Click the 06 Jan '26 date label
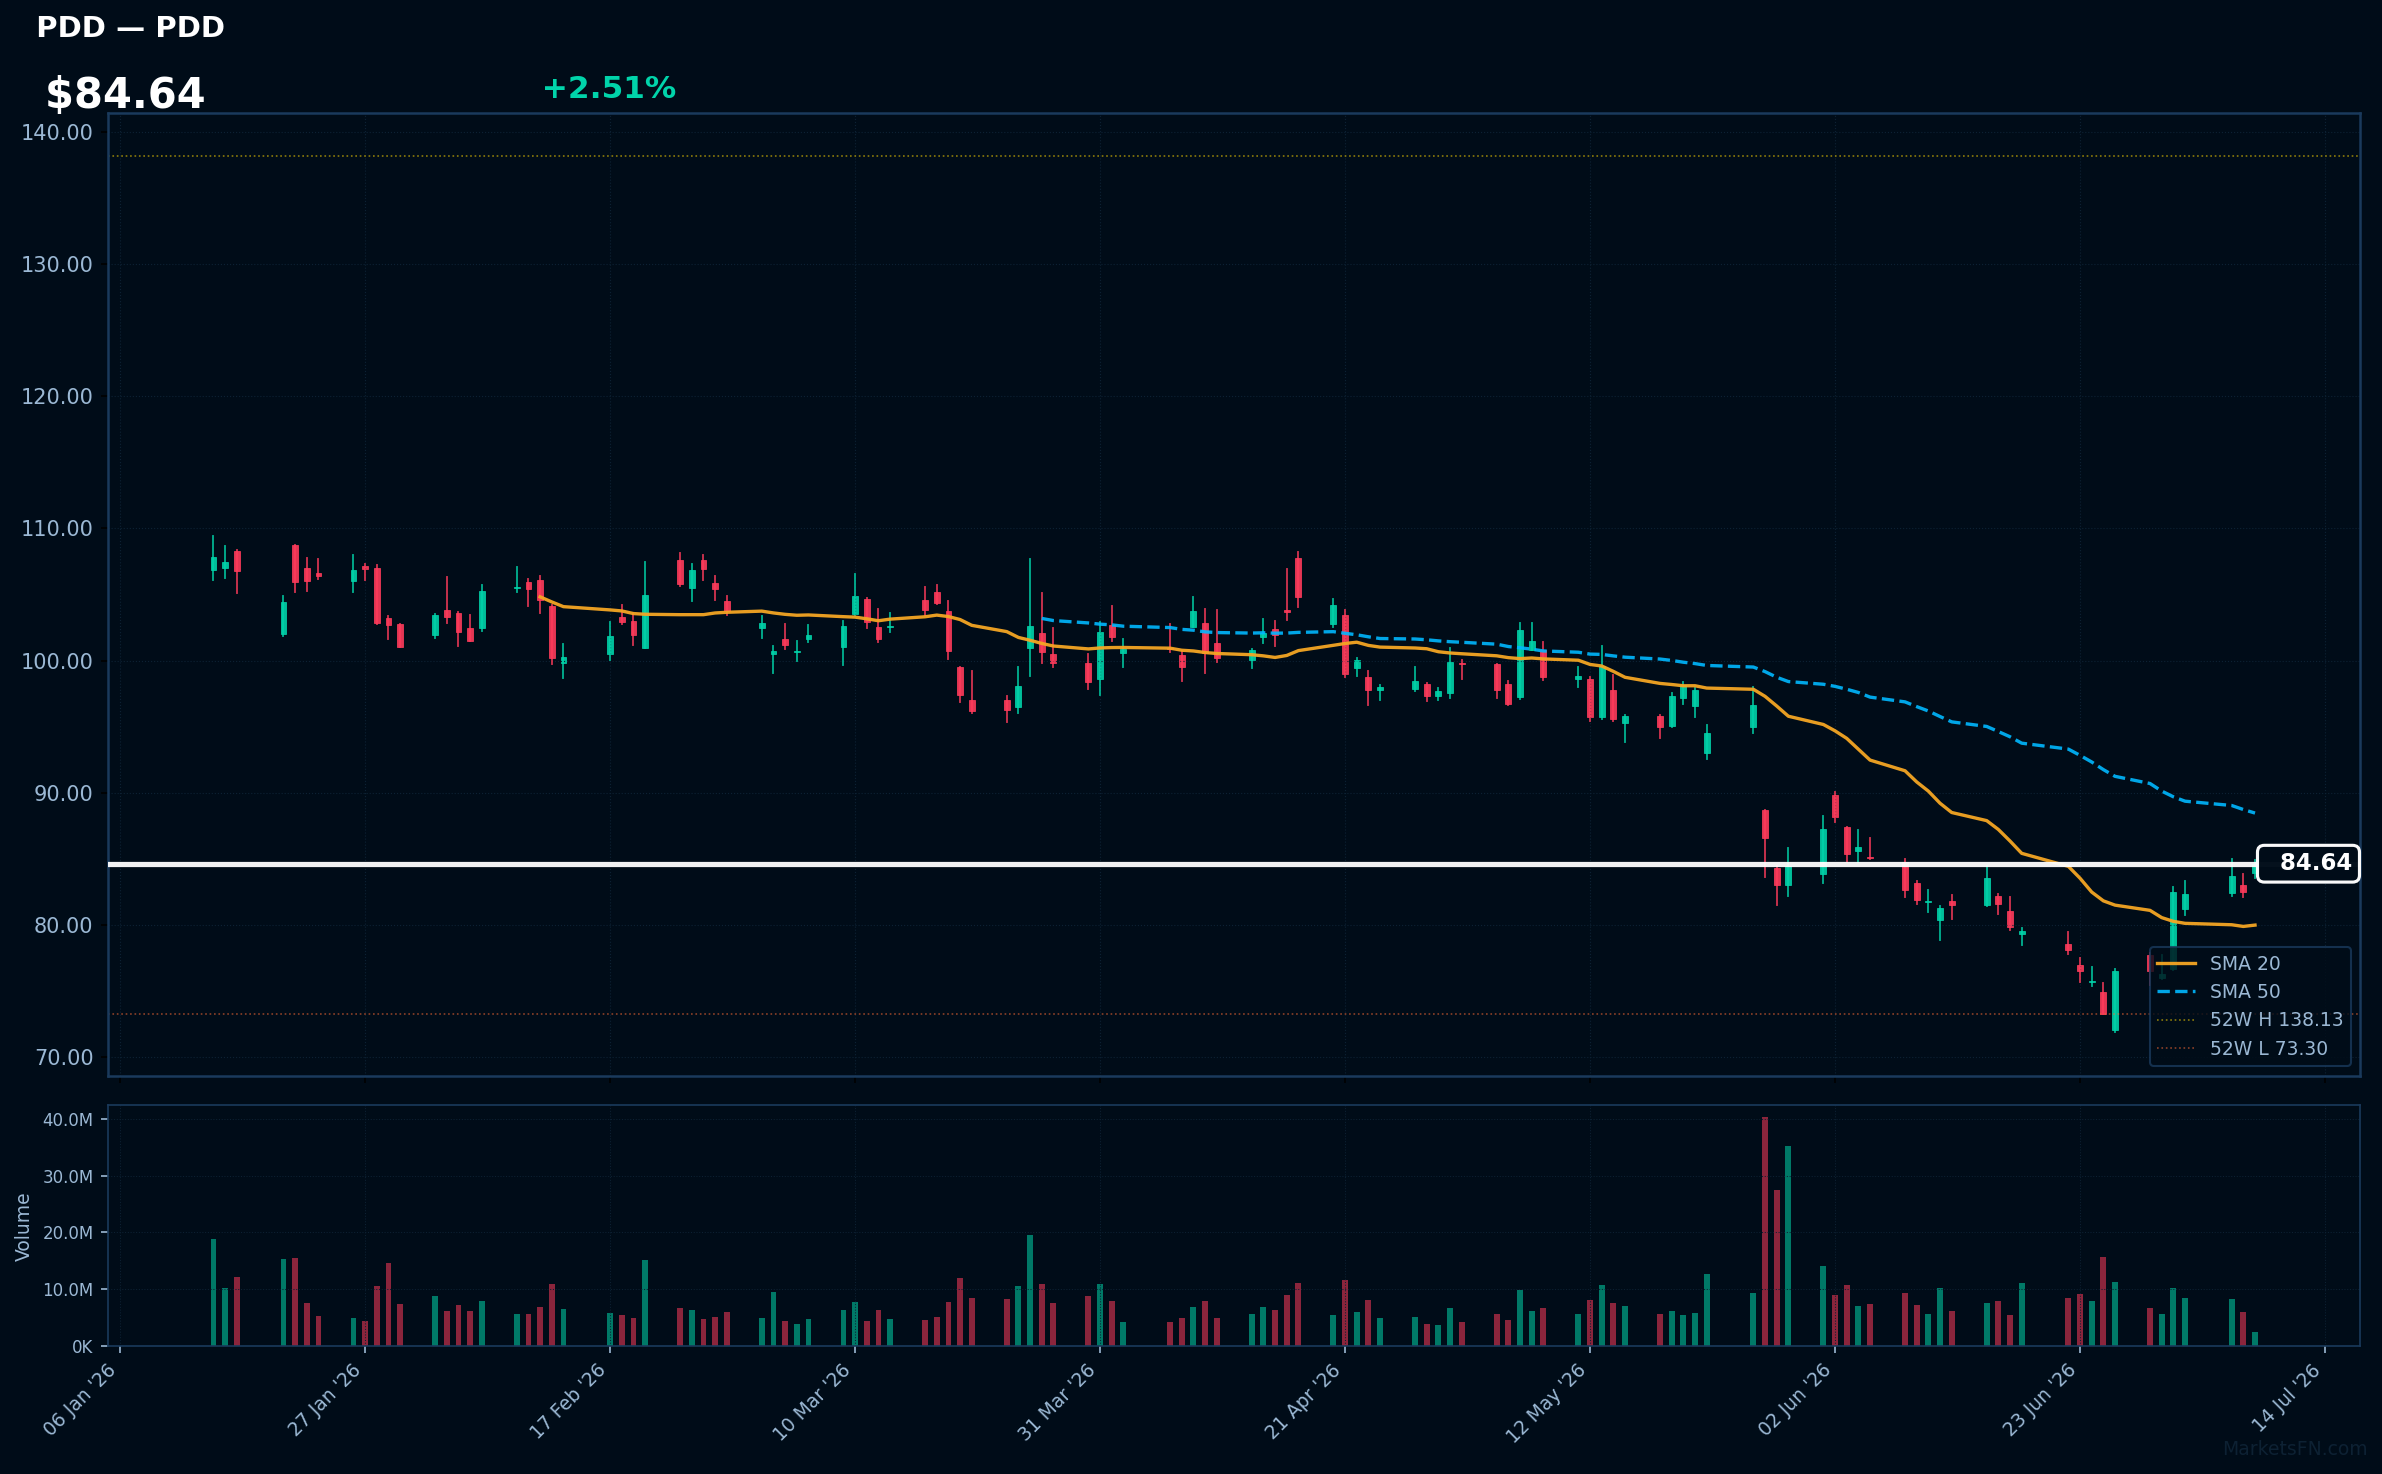 pyautogui.click(x=80, y=1400)
